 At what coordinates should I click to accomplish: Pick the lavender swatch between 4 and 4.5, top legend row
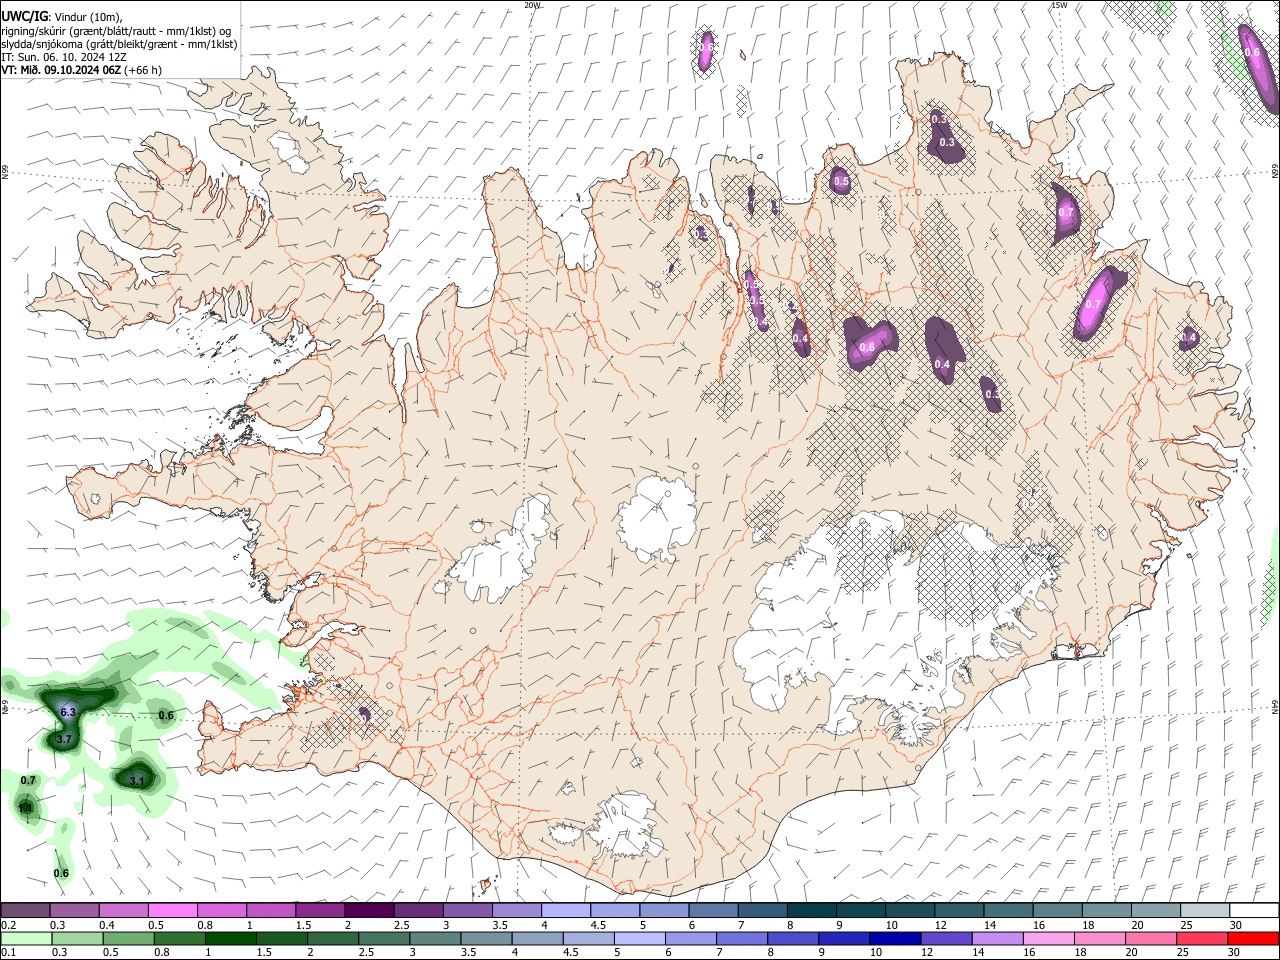566,911
